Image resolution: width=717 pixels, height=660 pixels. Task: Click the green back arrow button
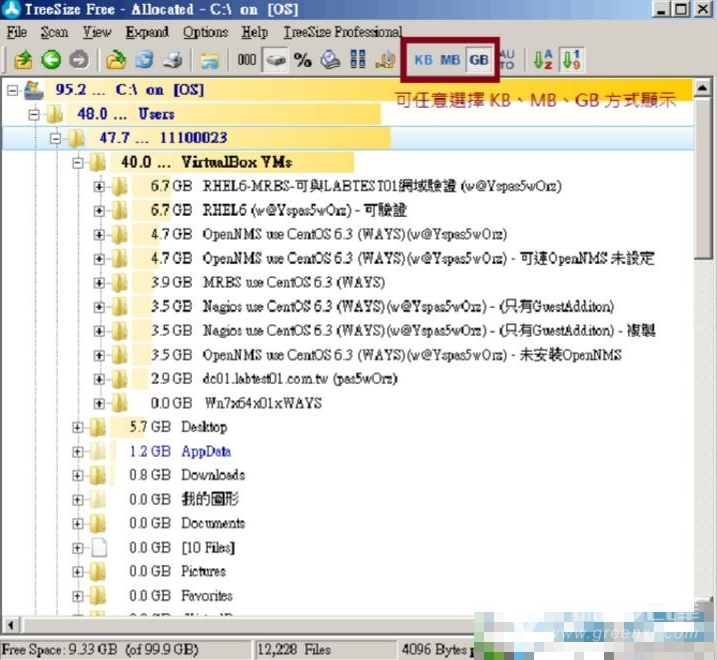(51, 60)
